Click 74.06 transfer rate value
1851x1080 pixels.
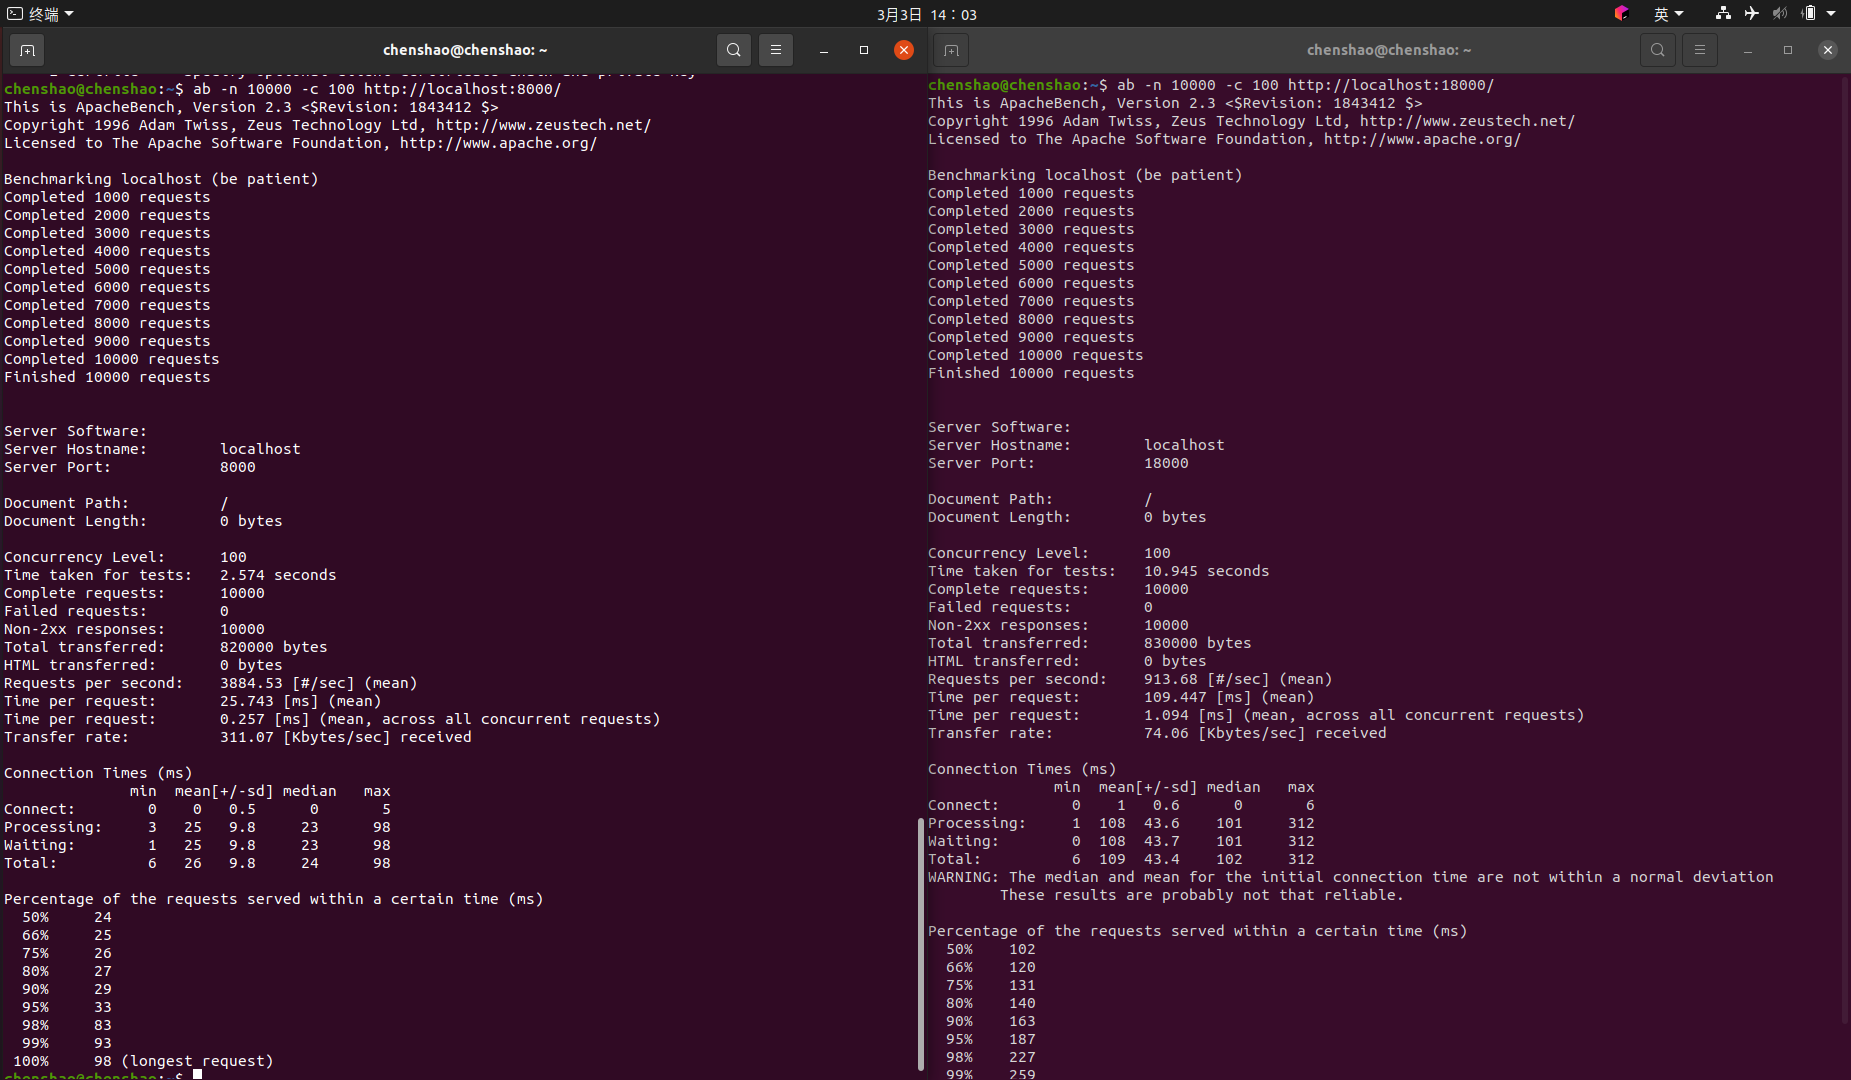[1166, 733]
